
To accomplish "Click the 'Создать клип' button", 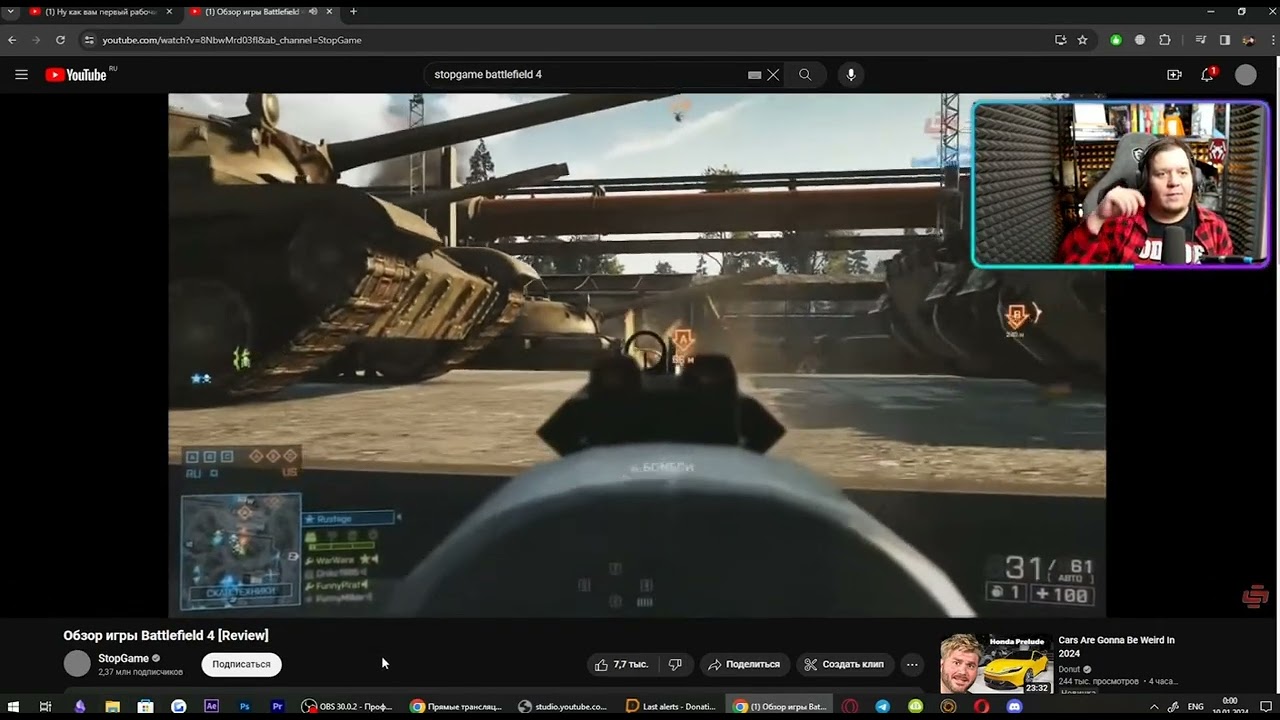I will pyautogui.click(x=844, y=664).
